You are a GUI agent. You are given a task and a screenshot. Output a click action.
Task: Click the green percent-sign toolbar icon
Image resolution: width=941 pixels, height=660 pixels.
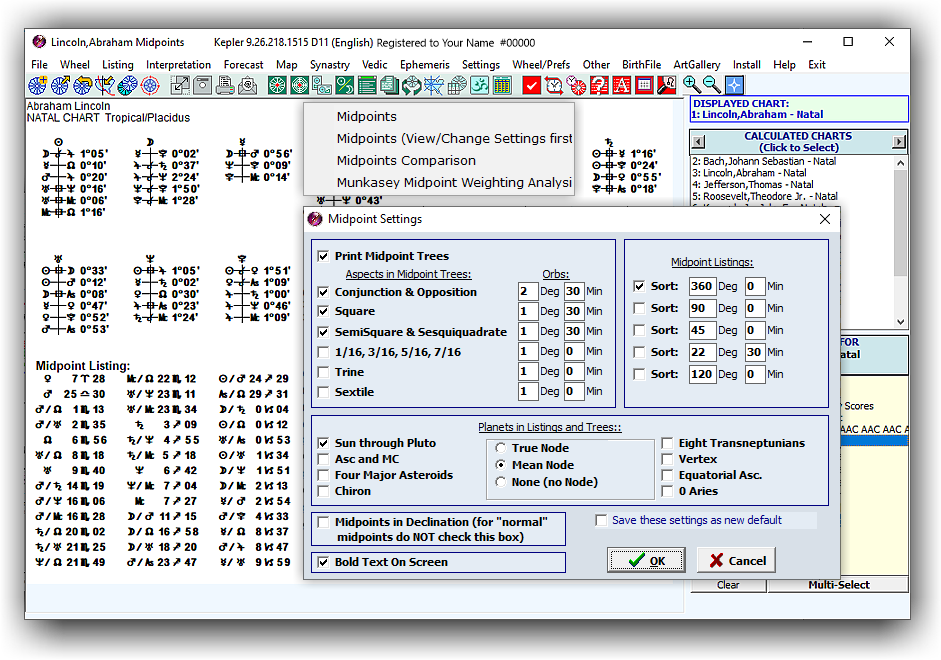[344, 85]
